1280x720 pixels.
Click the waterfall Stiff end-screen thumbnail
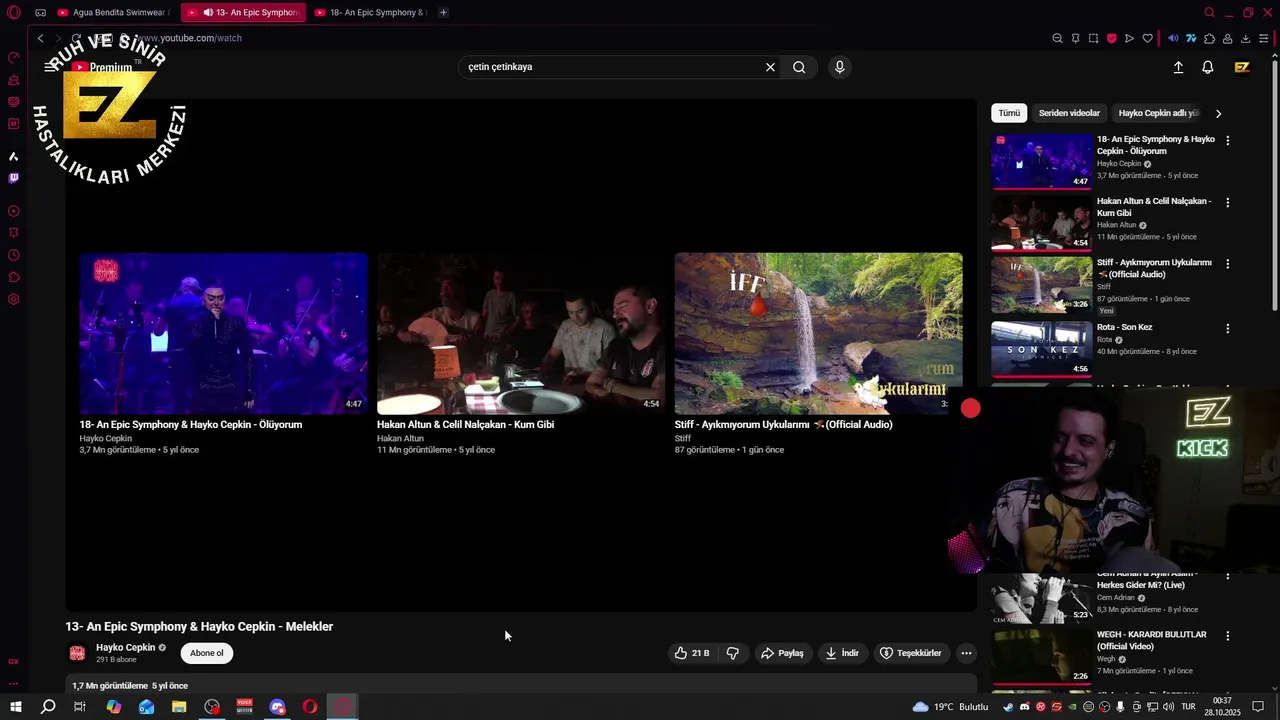[x=818, y=333]
